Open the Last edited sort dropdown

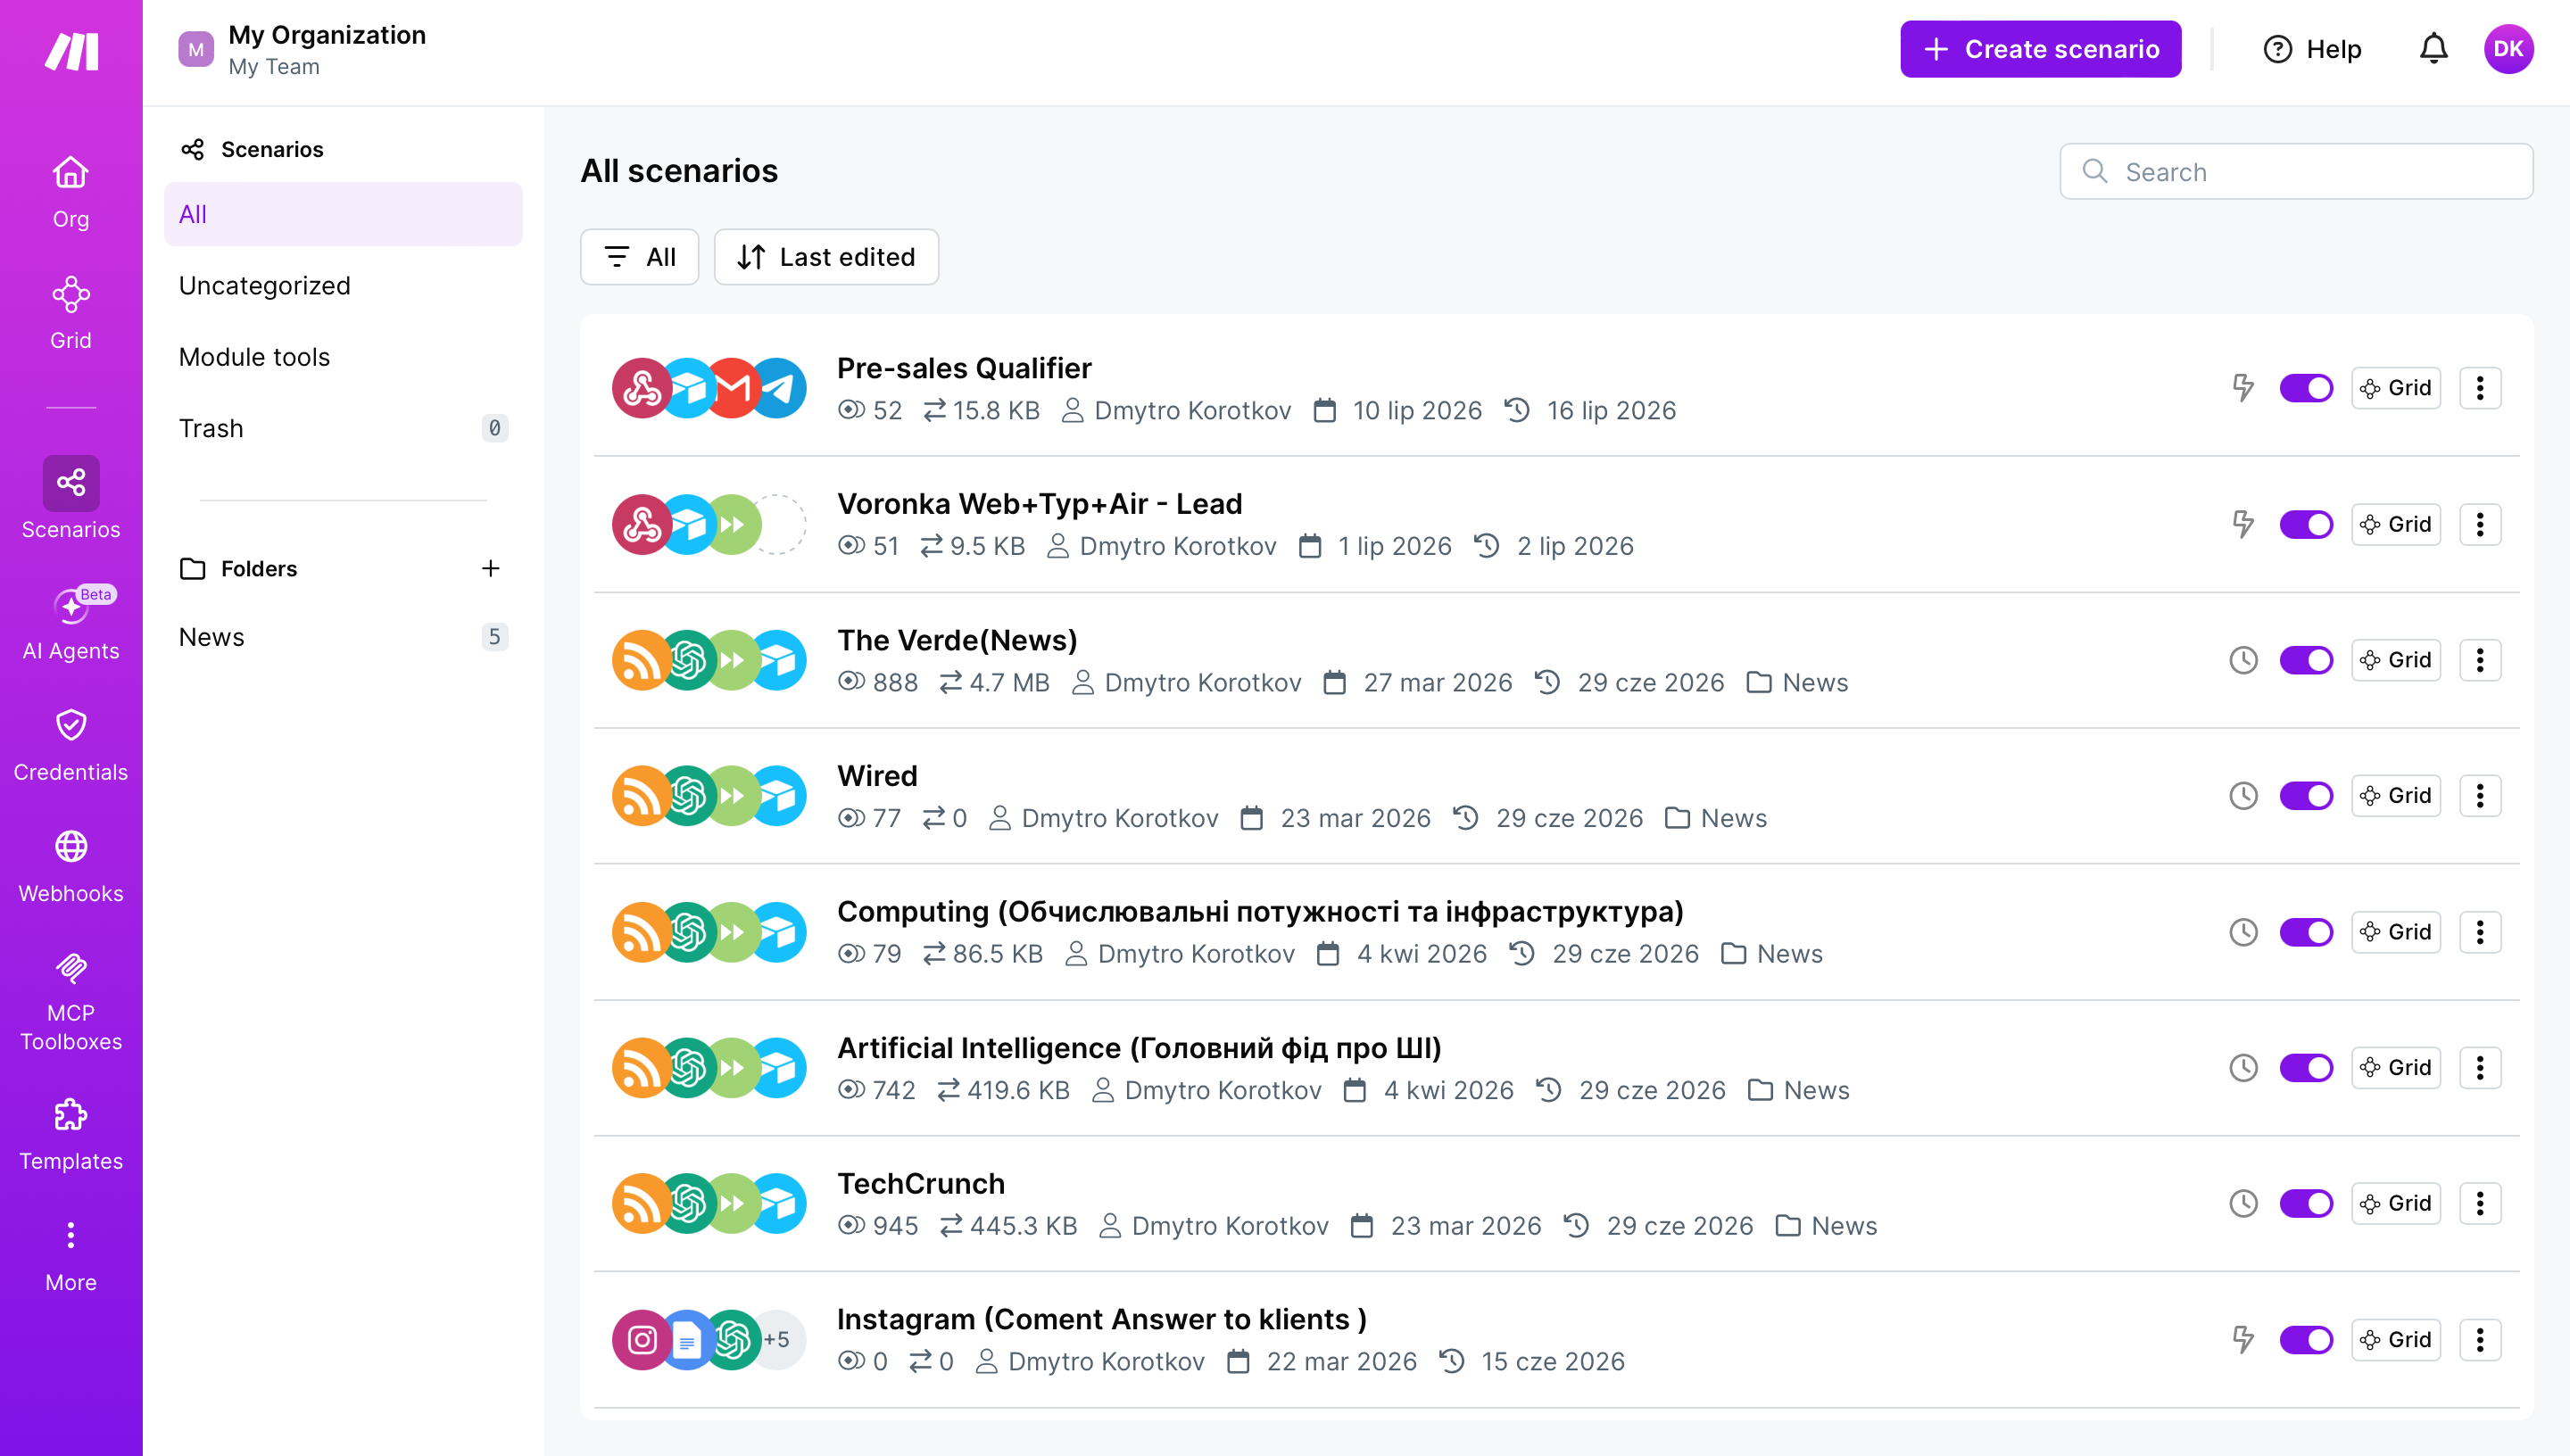point(826,257)
